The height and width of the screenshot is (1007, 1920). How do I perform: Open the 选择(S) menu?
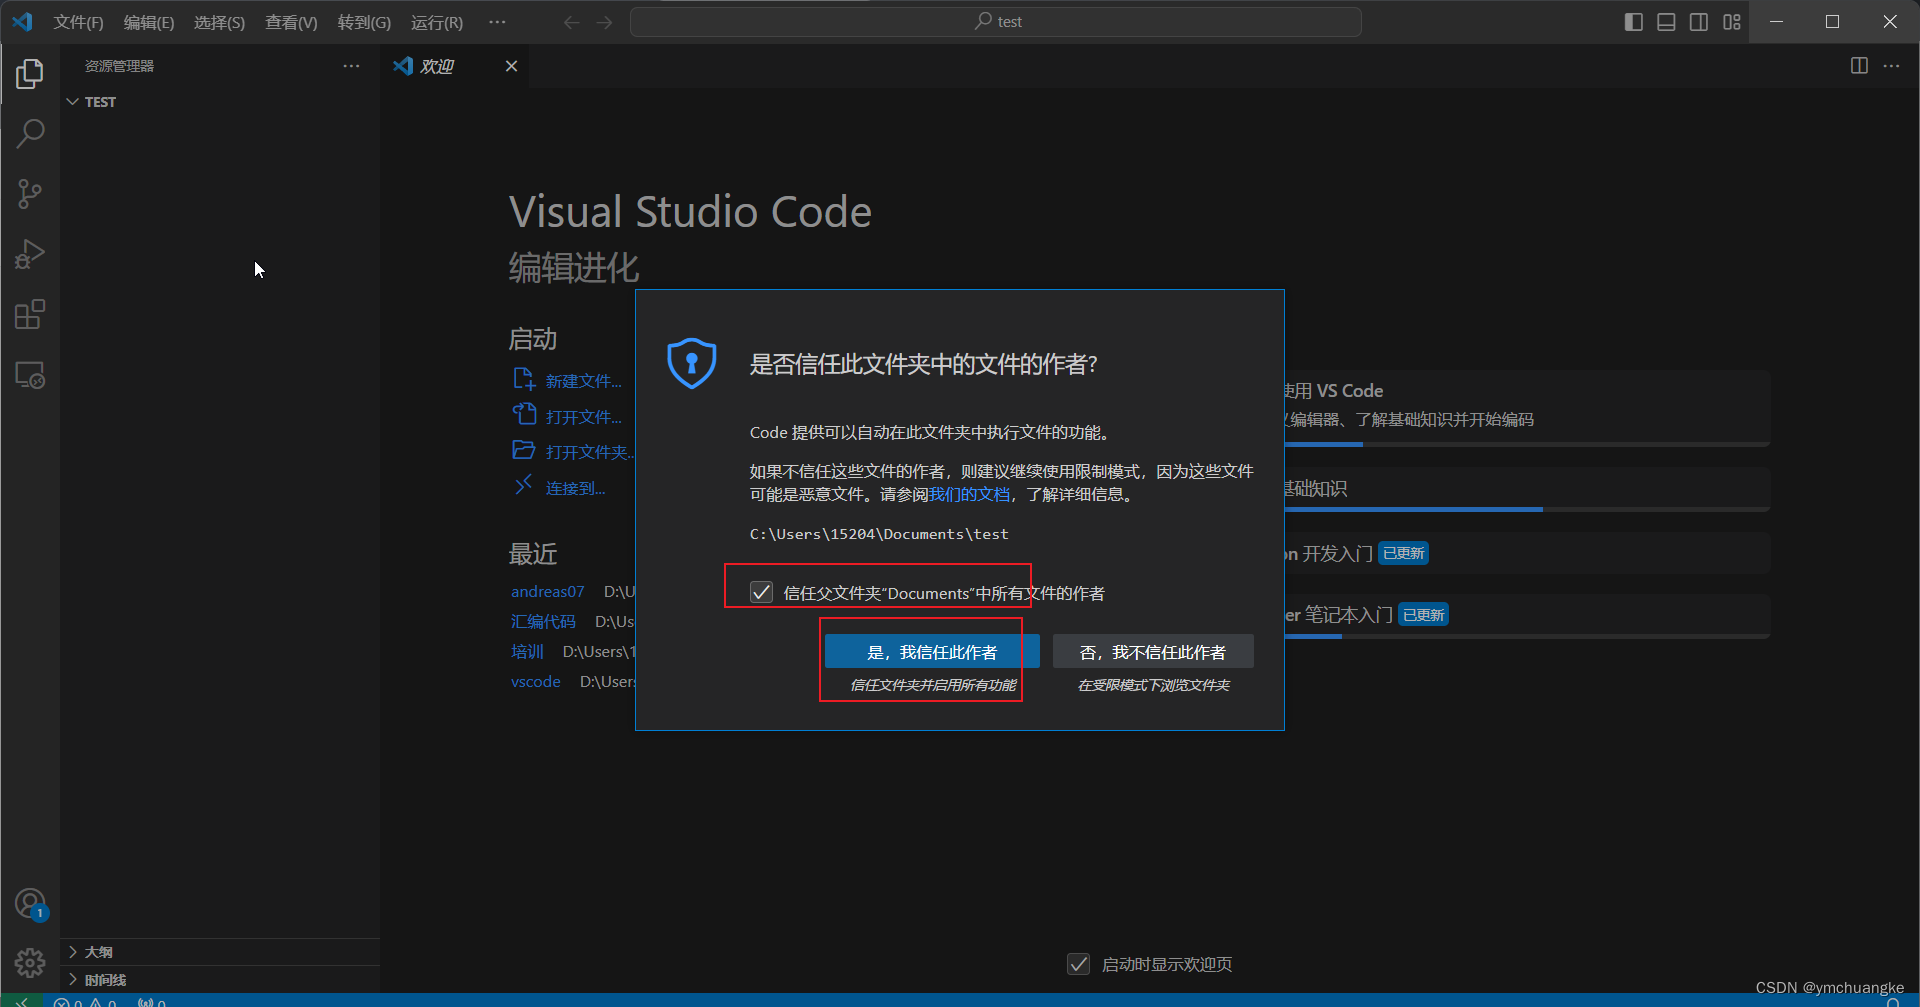219,22
